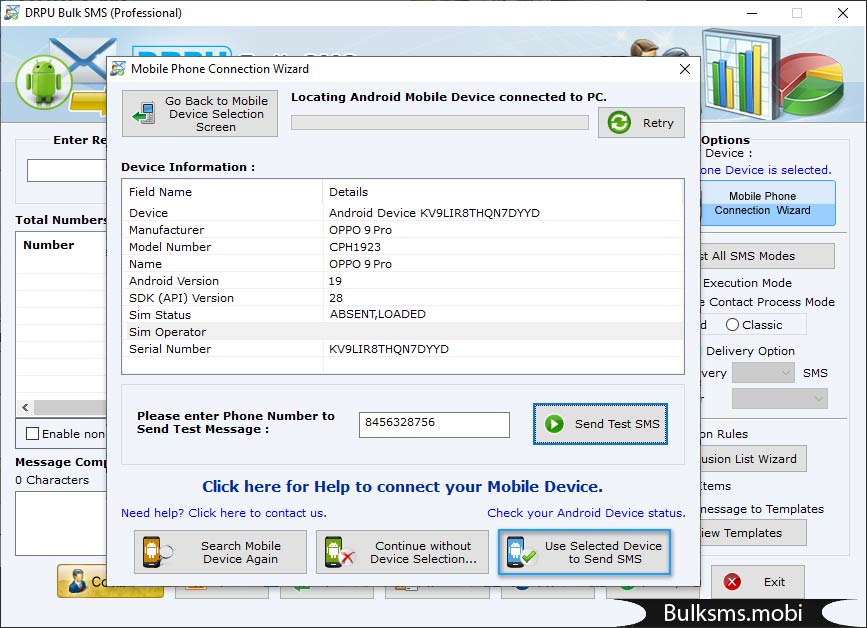Click the pie chart graphic in banner
This screenshot has height=628, width=867.
[x=813, y=83]
